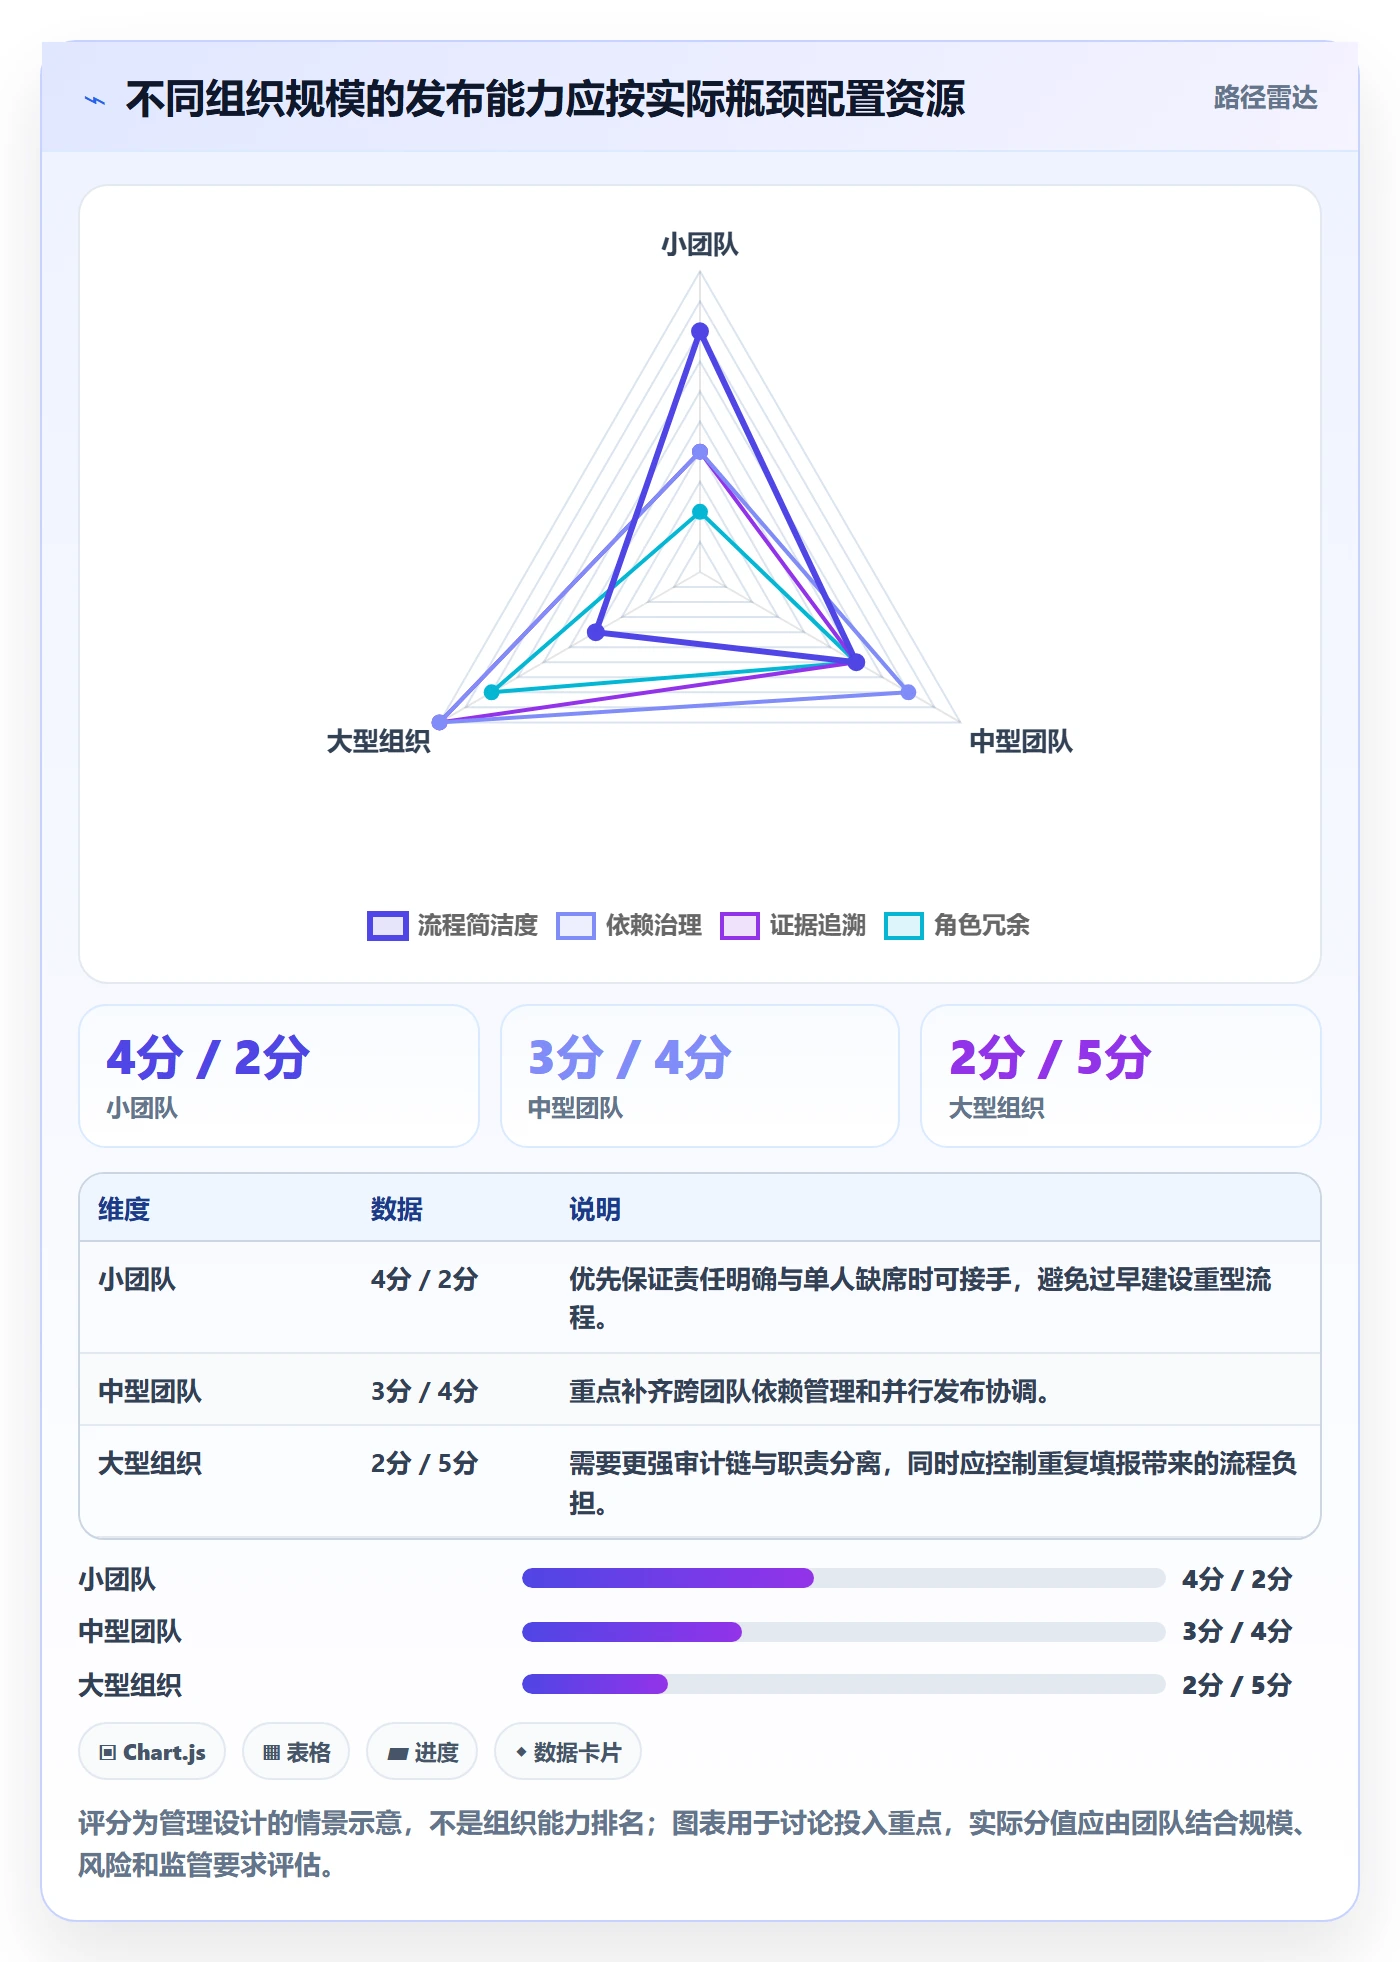Click the 小团队 progress bar
Viewport: 1400px width, 1962px height.
pos(844,1578)
